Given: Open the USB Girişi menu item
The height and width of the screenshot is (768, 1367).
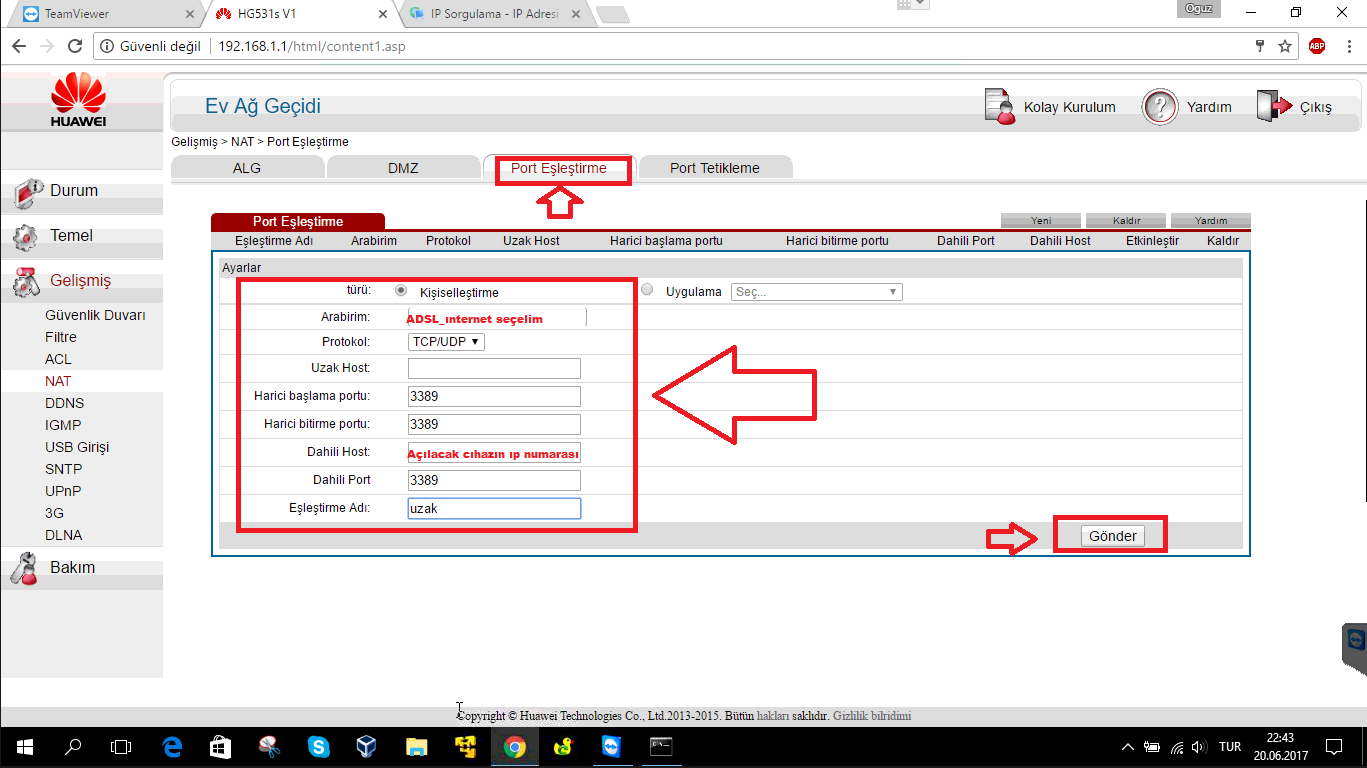Looking at the screenshot, I should click(x=77, y=447).
